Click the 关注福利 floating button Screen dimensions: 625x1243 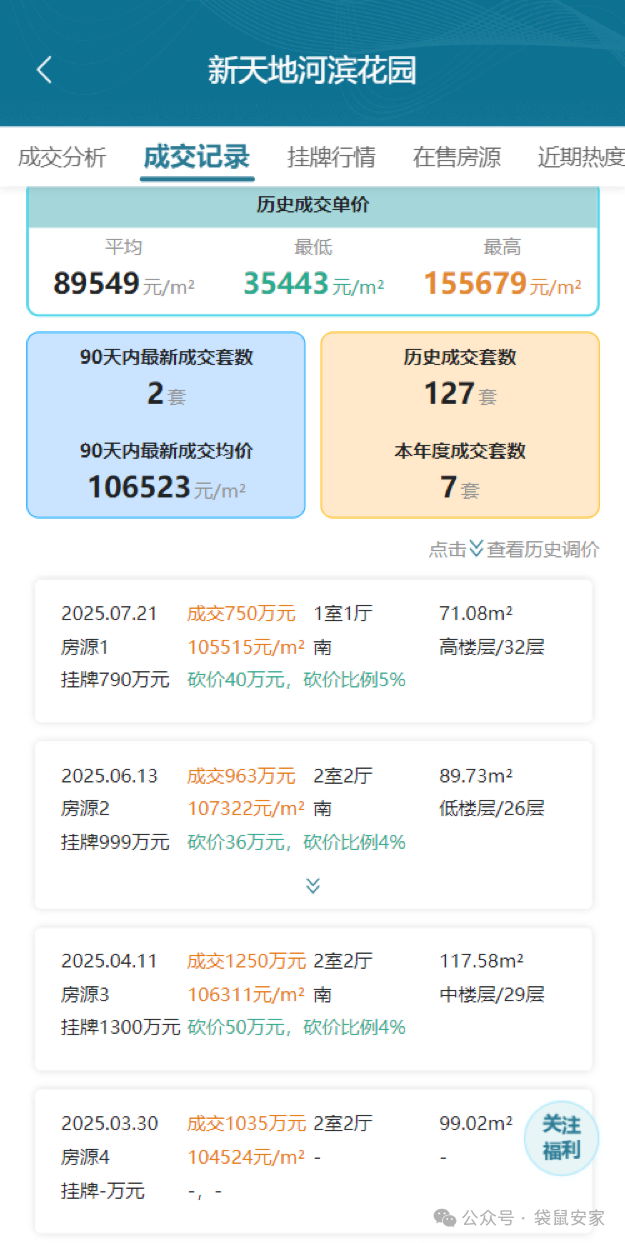click(x=561, y=1138)
